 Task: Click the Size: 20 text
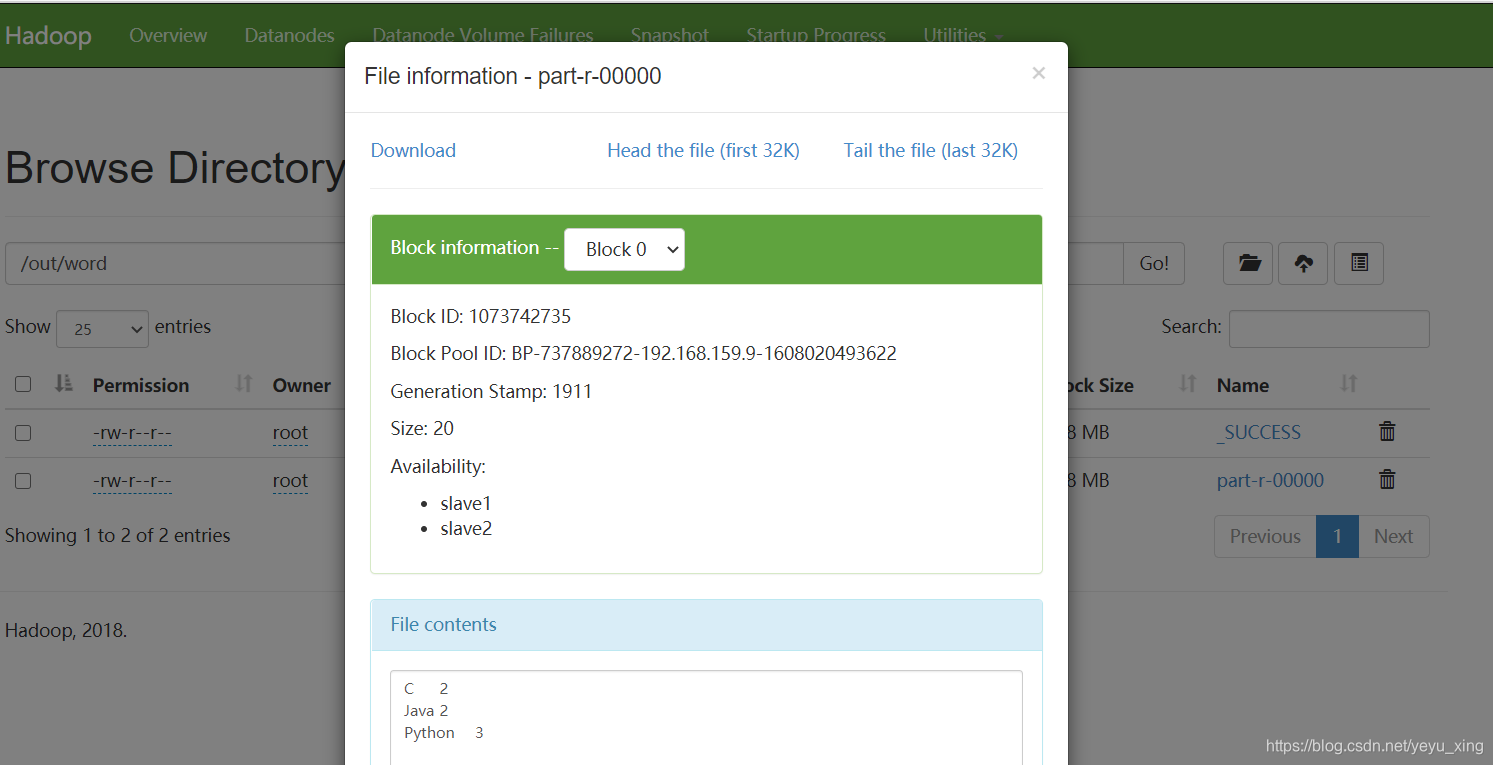422,428
